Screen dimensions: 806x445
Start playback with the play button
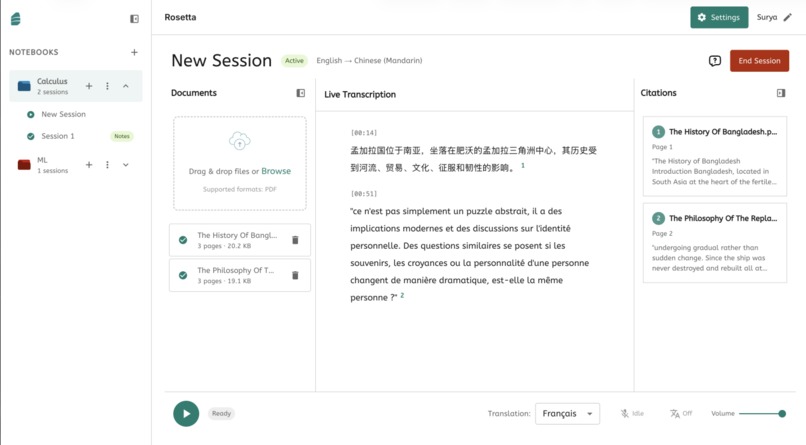186,414
